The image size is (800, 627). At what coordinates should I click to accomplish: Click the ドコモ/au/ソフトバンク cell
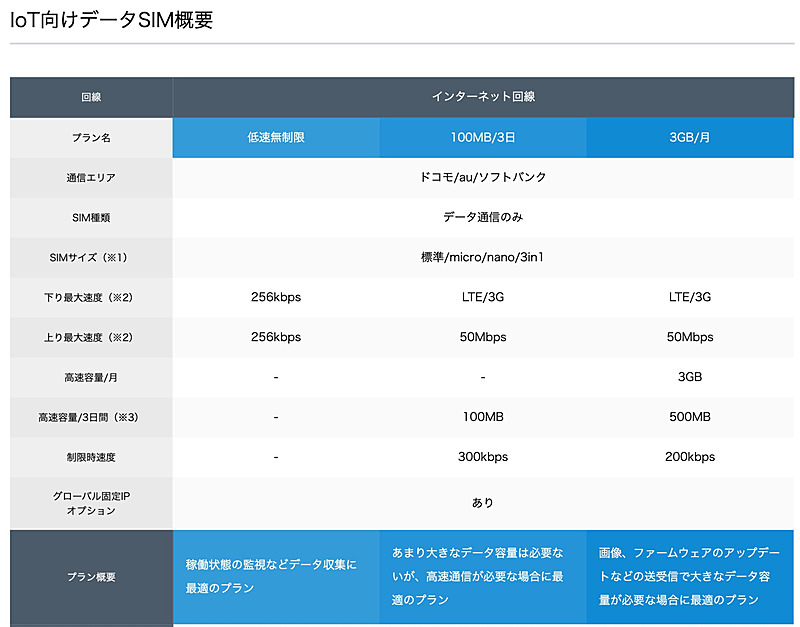coord(483,178)
